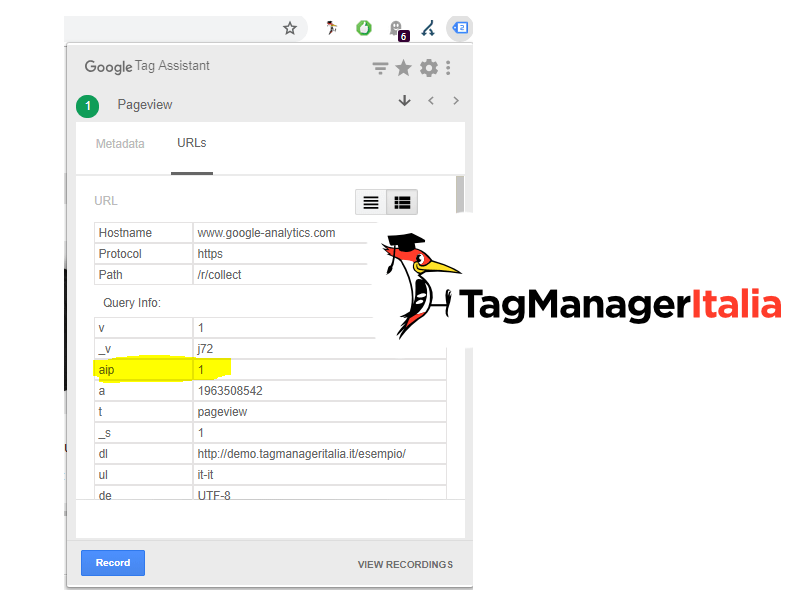Click the favorites star in Tag Assistant header

tap(404, 68)
